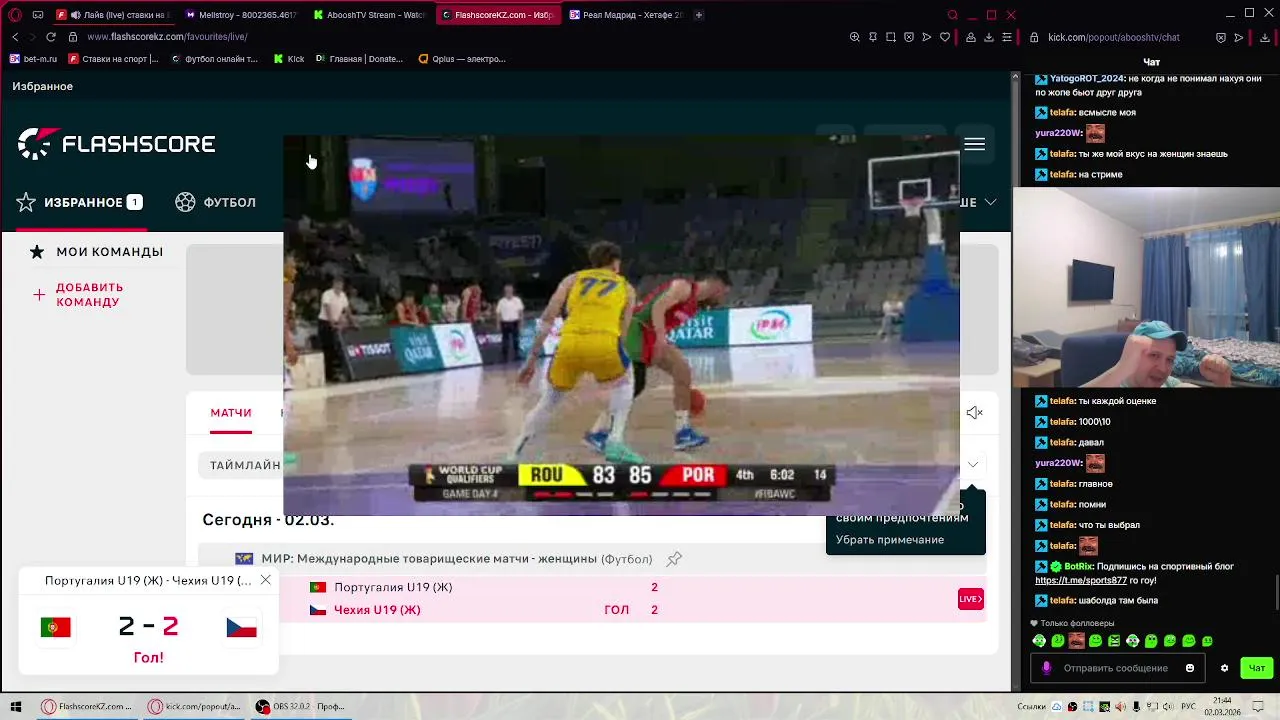Click the Czech flag in goal popup

(x=241, y=627)
